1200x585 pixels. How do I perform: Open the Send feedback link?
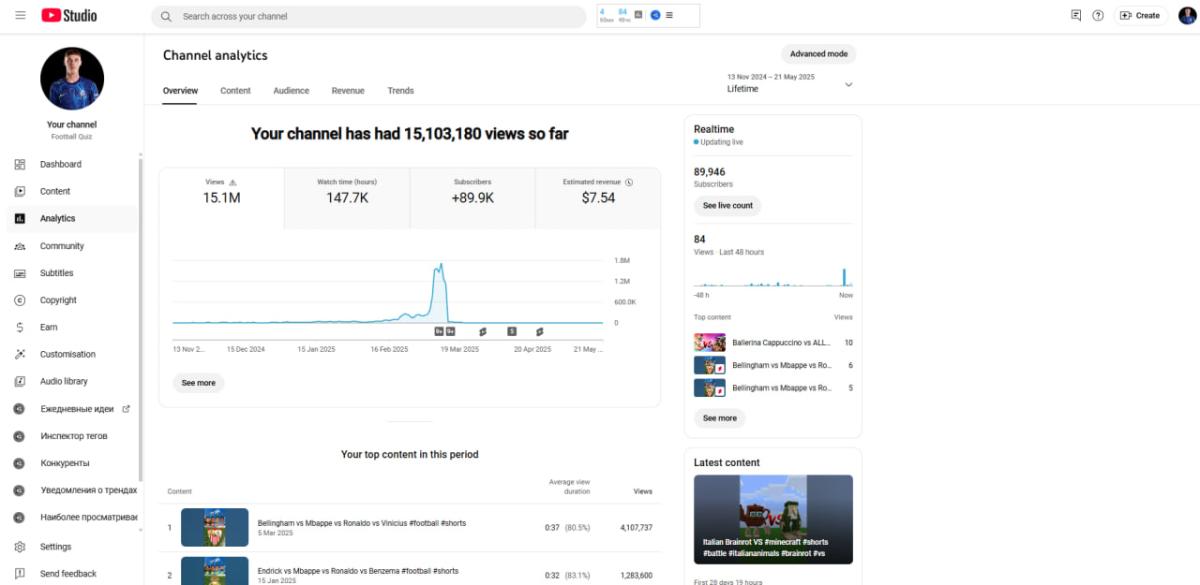(68, 574)
